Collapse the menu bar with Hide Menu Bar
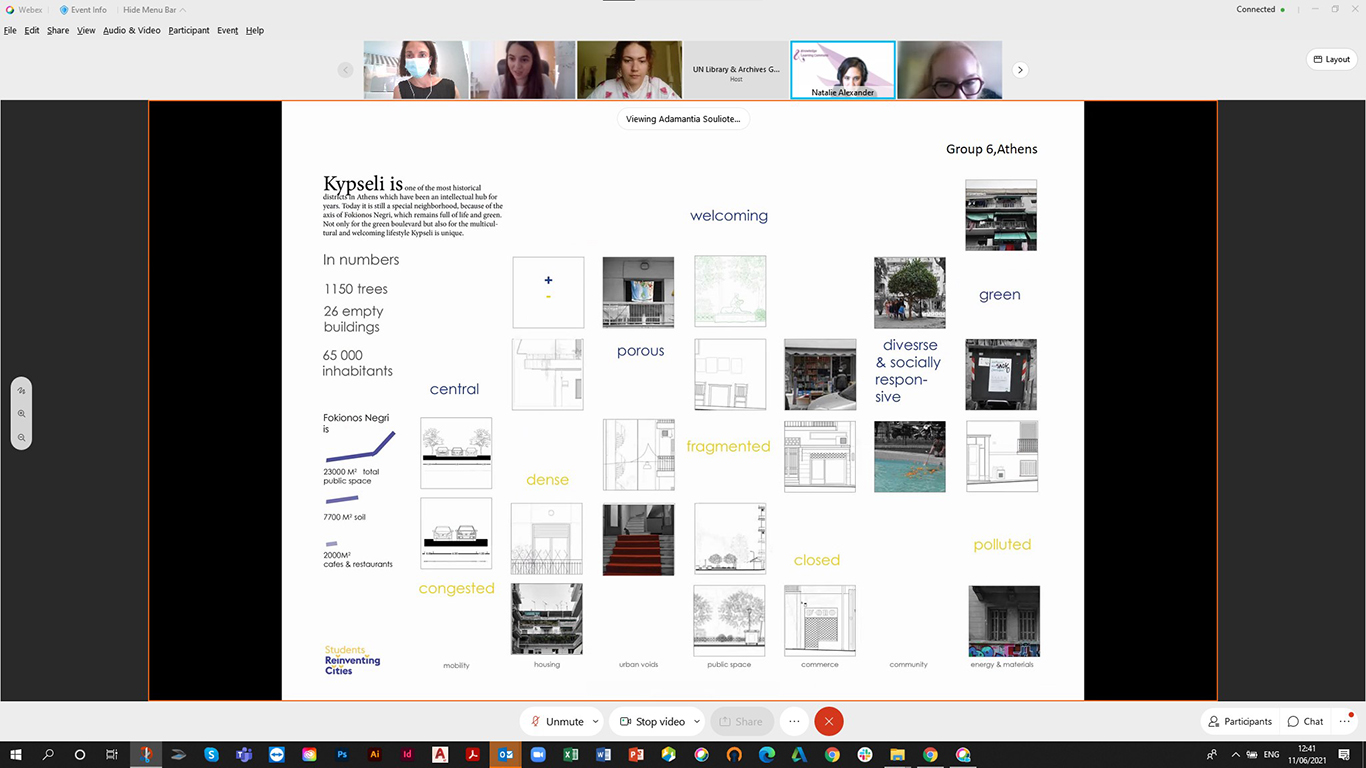The image size is (1366, 768). (150, 10)
